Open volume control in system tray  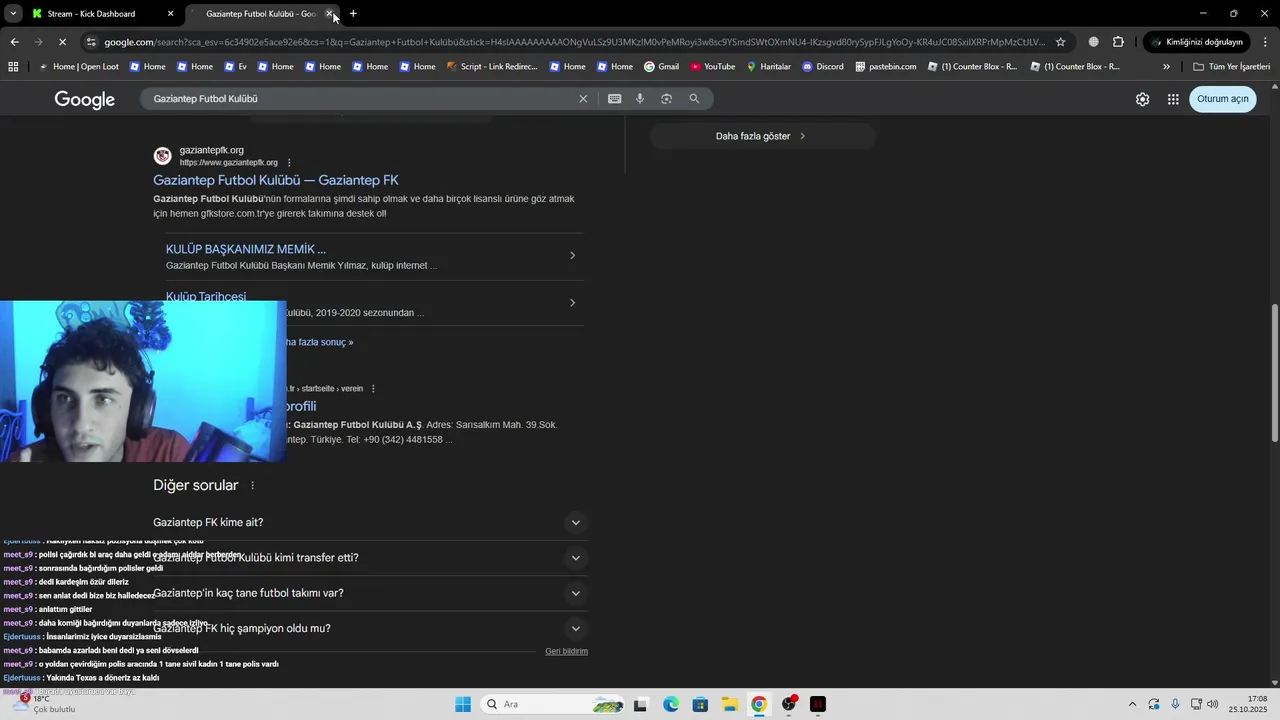point(1213,704)
